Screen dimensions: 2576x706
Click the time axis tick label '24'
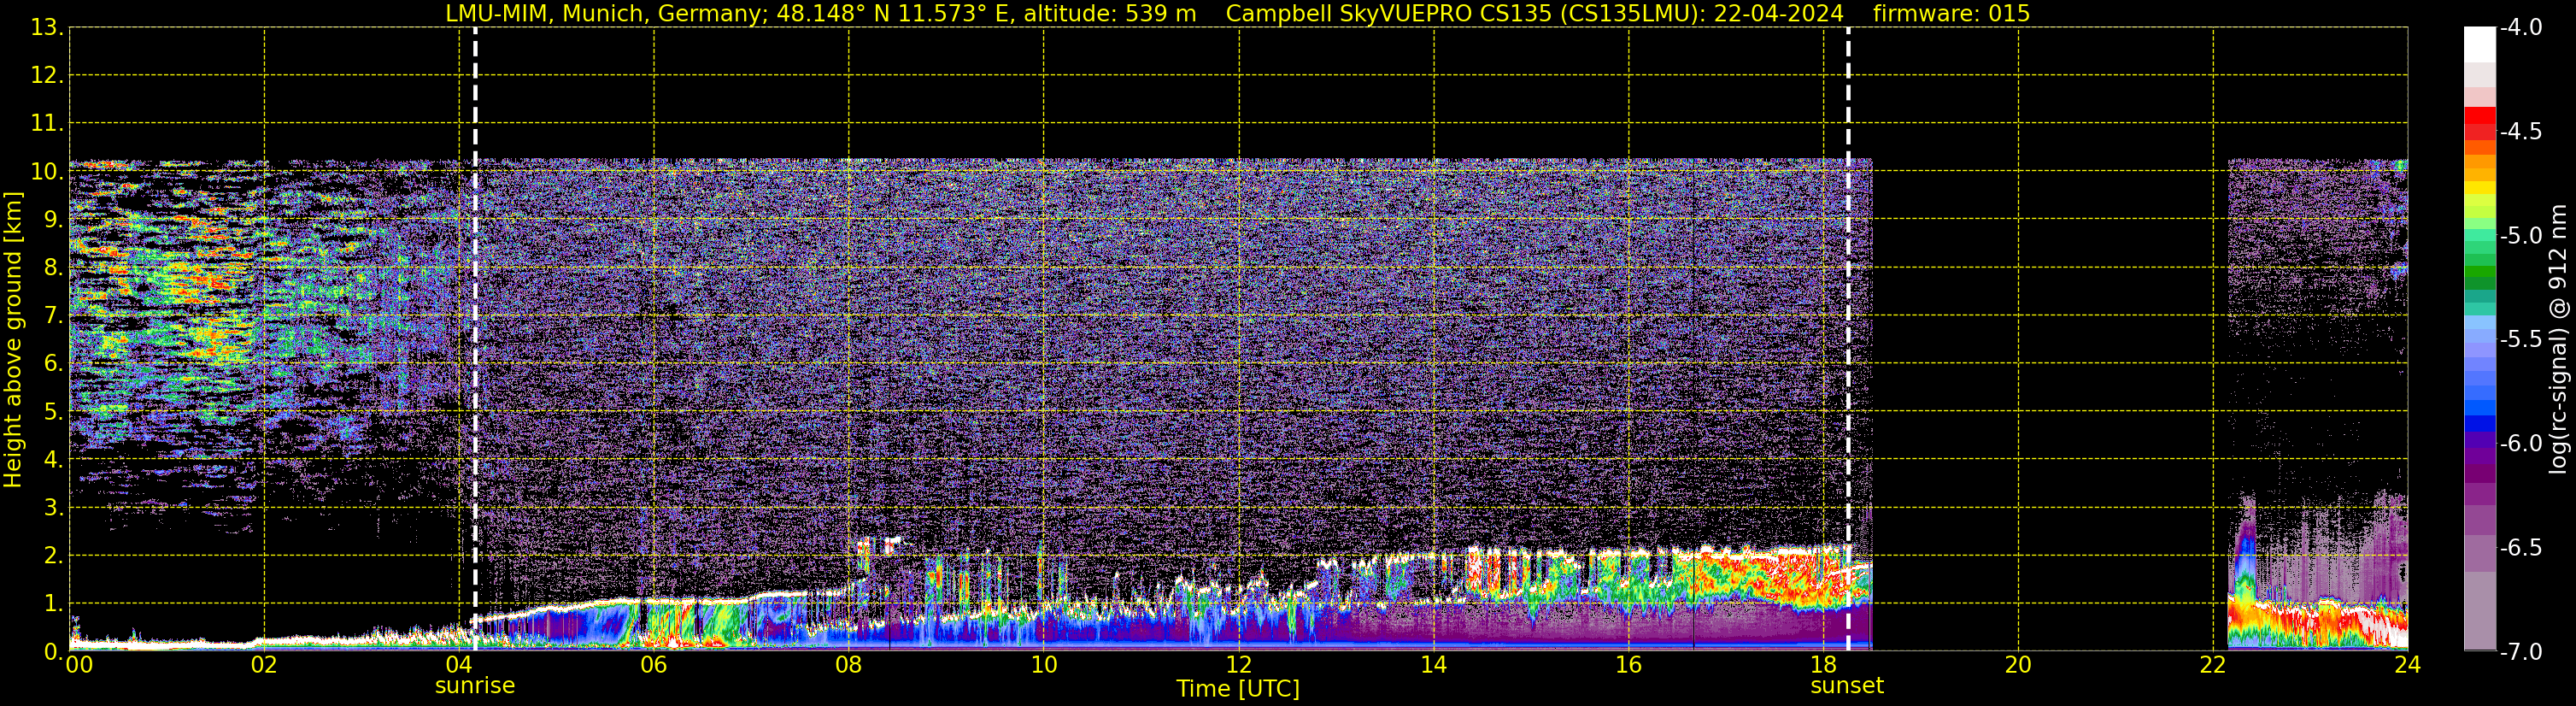(x=2407, y=665)
